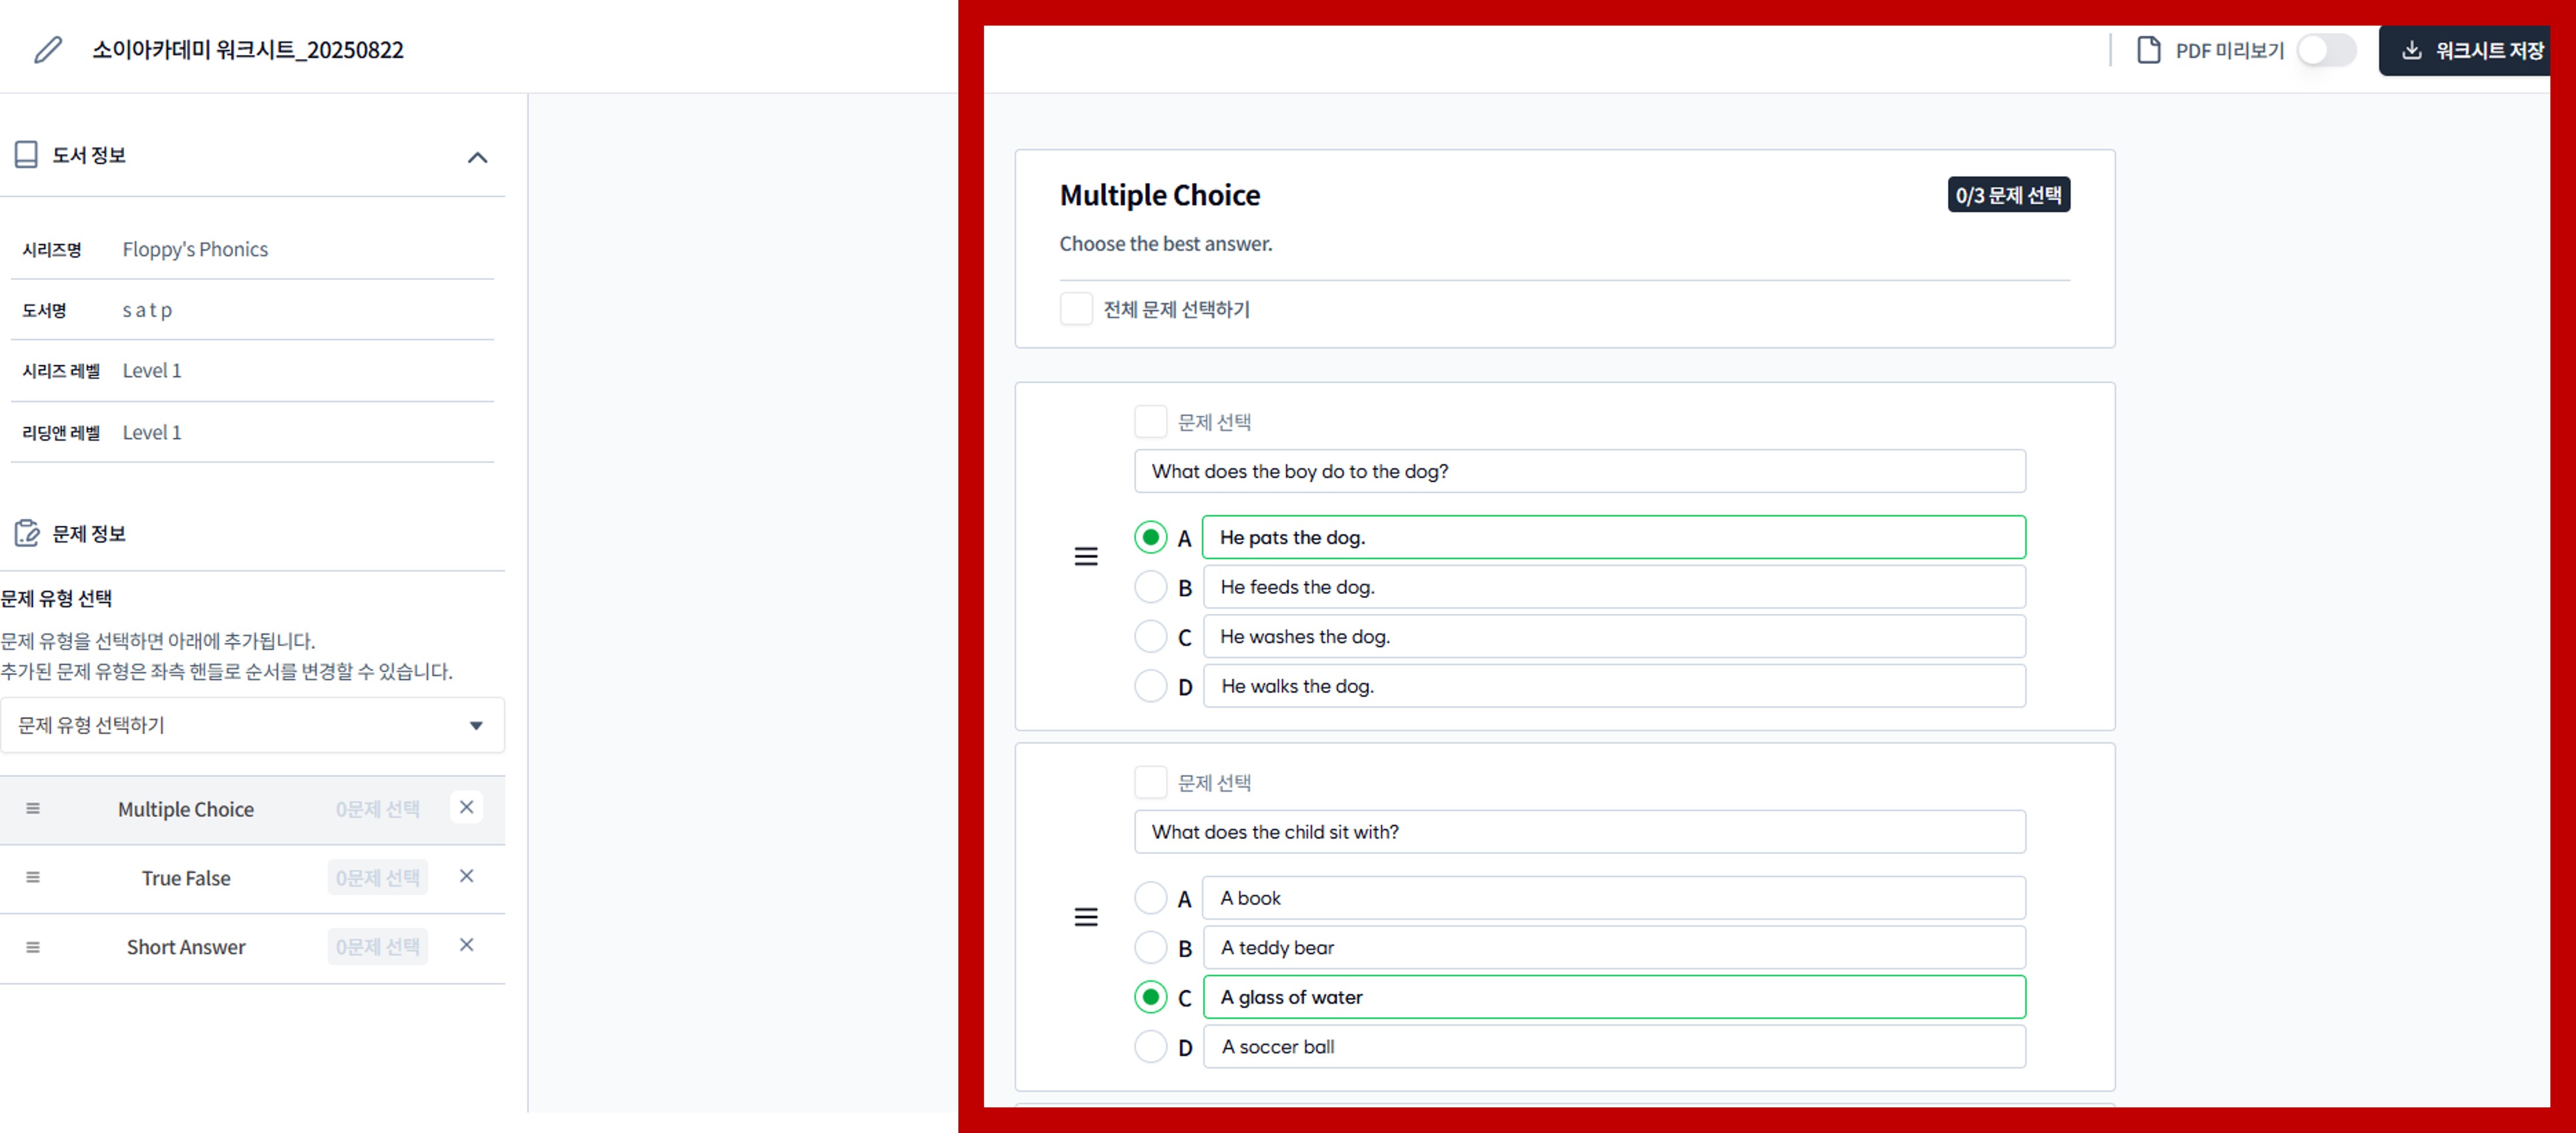
Task: Click the question field about the child
Action: (1579, 832)
